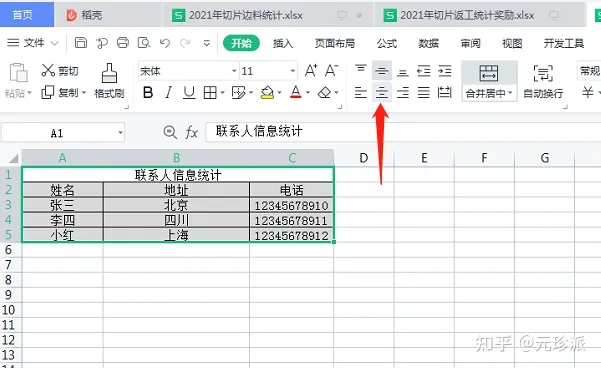Click the increase font size icon
Viewport: 601px width, 368px height.
click(x=311, y=71)
